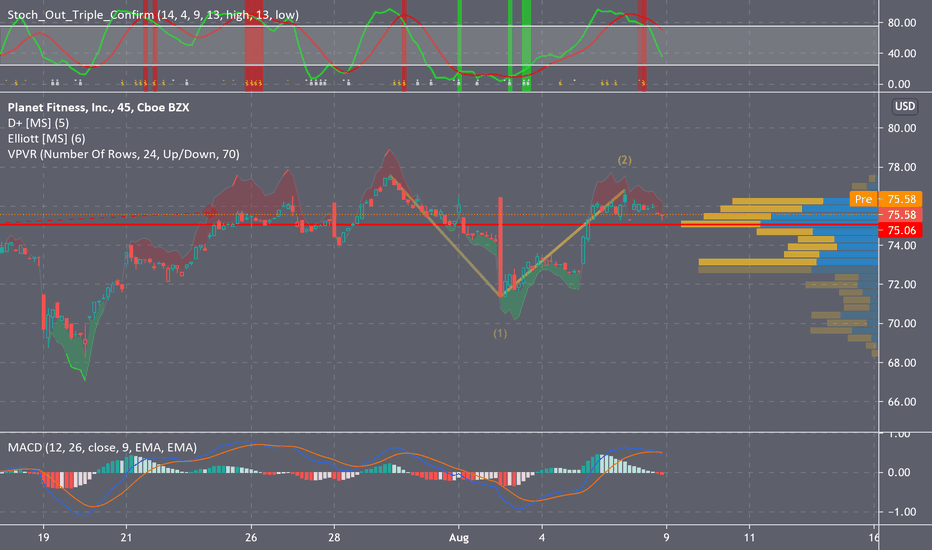Viewport: 932px width, 550px height.
Task: Click the 26 date label on time axis
Action: pos(251,538)
